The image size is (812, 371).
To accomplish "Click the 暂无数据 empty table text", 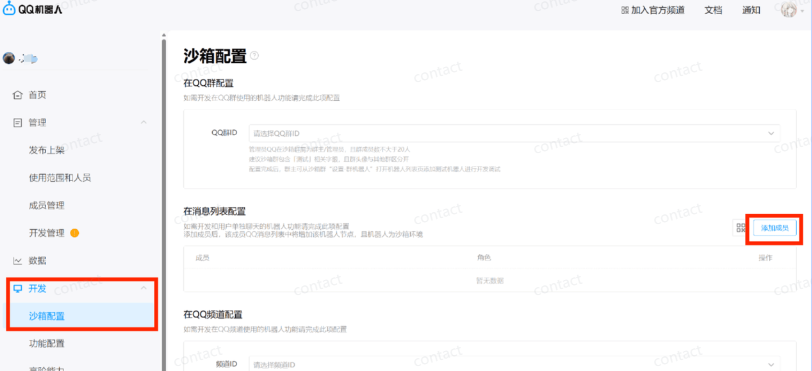I will coord(490,280).
